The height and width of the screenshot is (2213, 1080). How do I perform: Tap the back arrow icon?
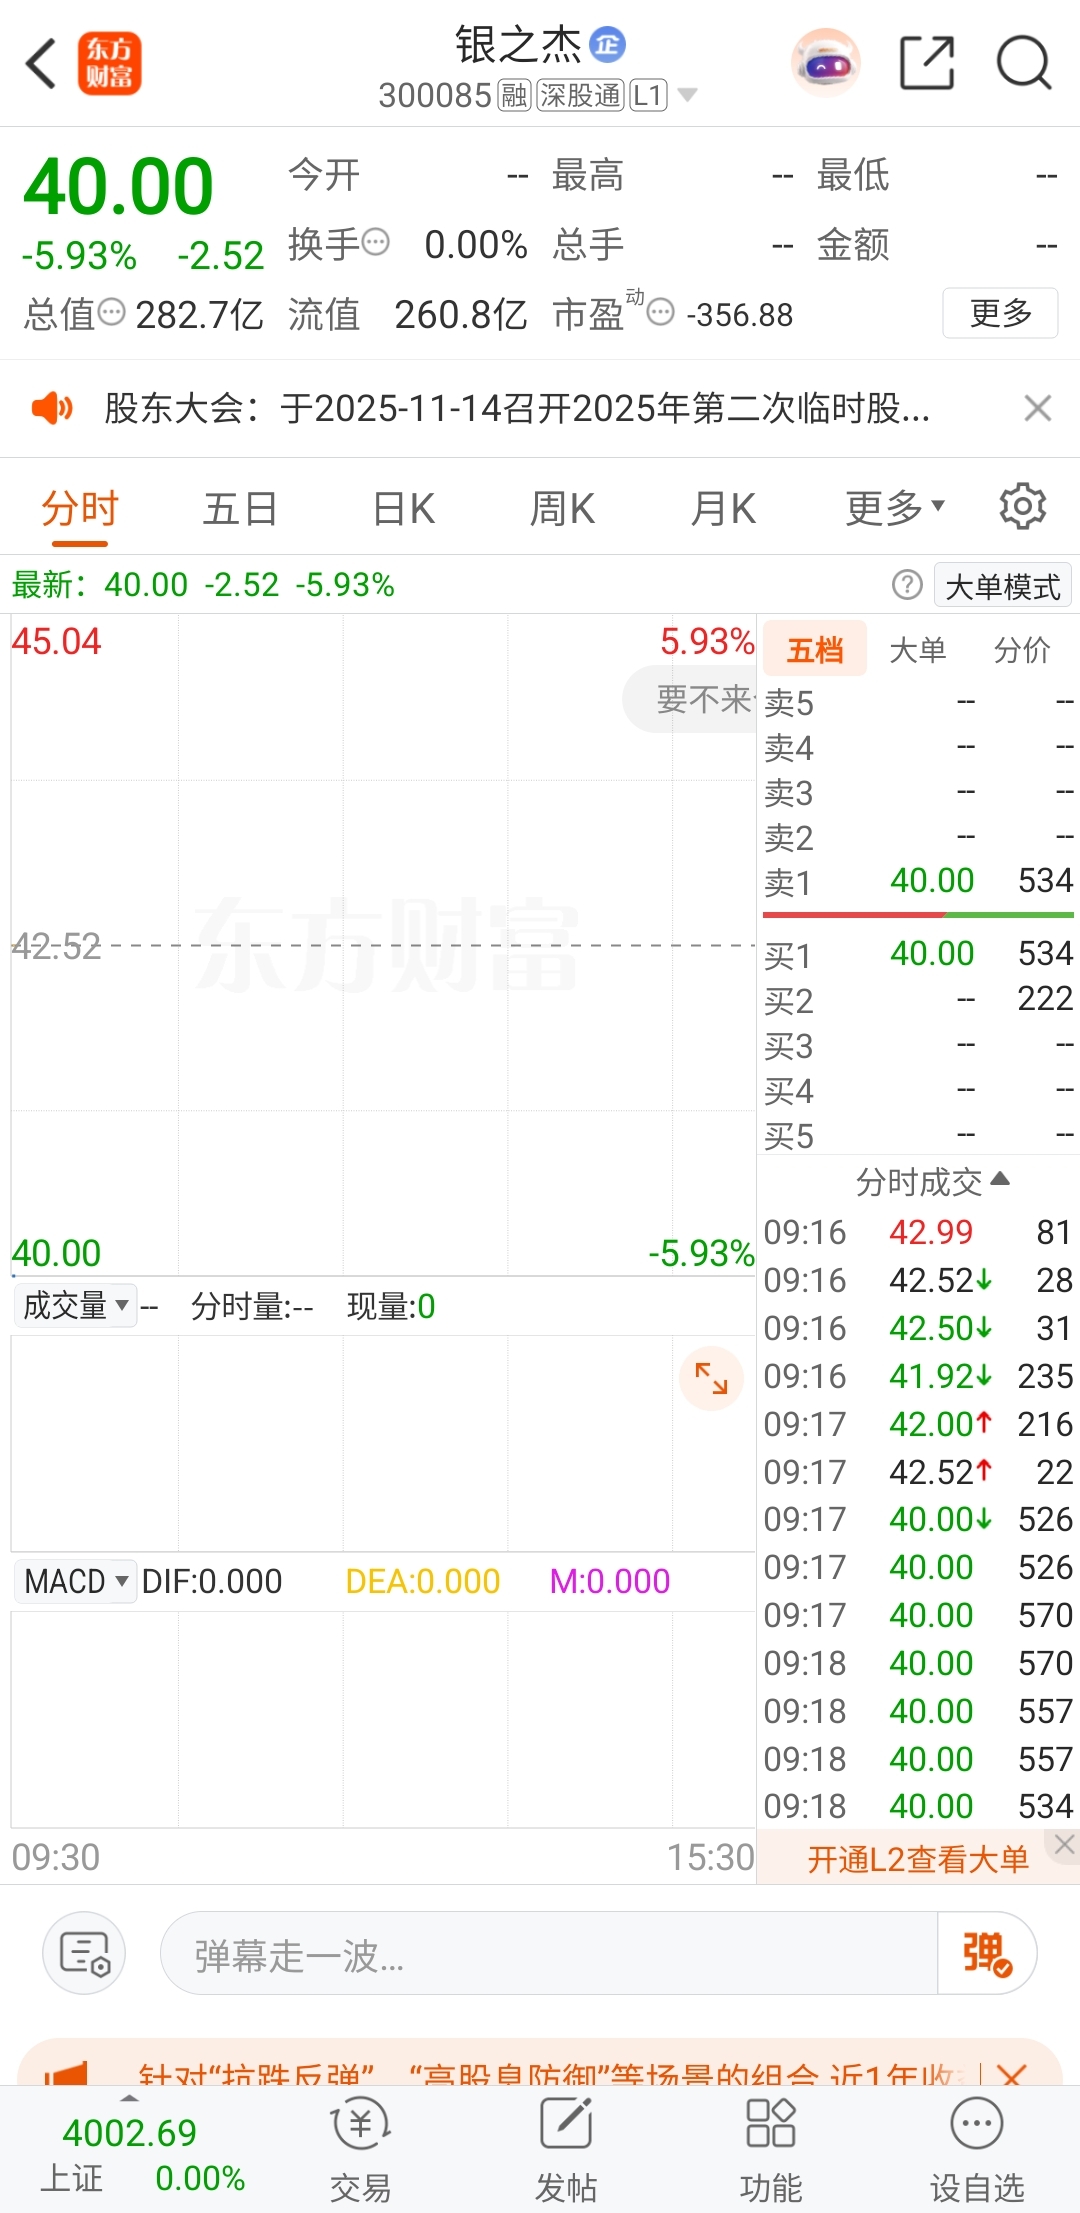40,64
